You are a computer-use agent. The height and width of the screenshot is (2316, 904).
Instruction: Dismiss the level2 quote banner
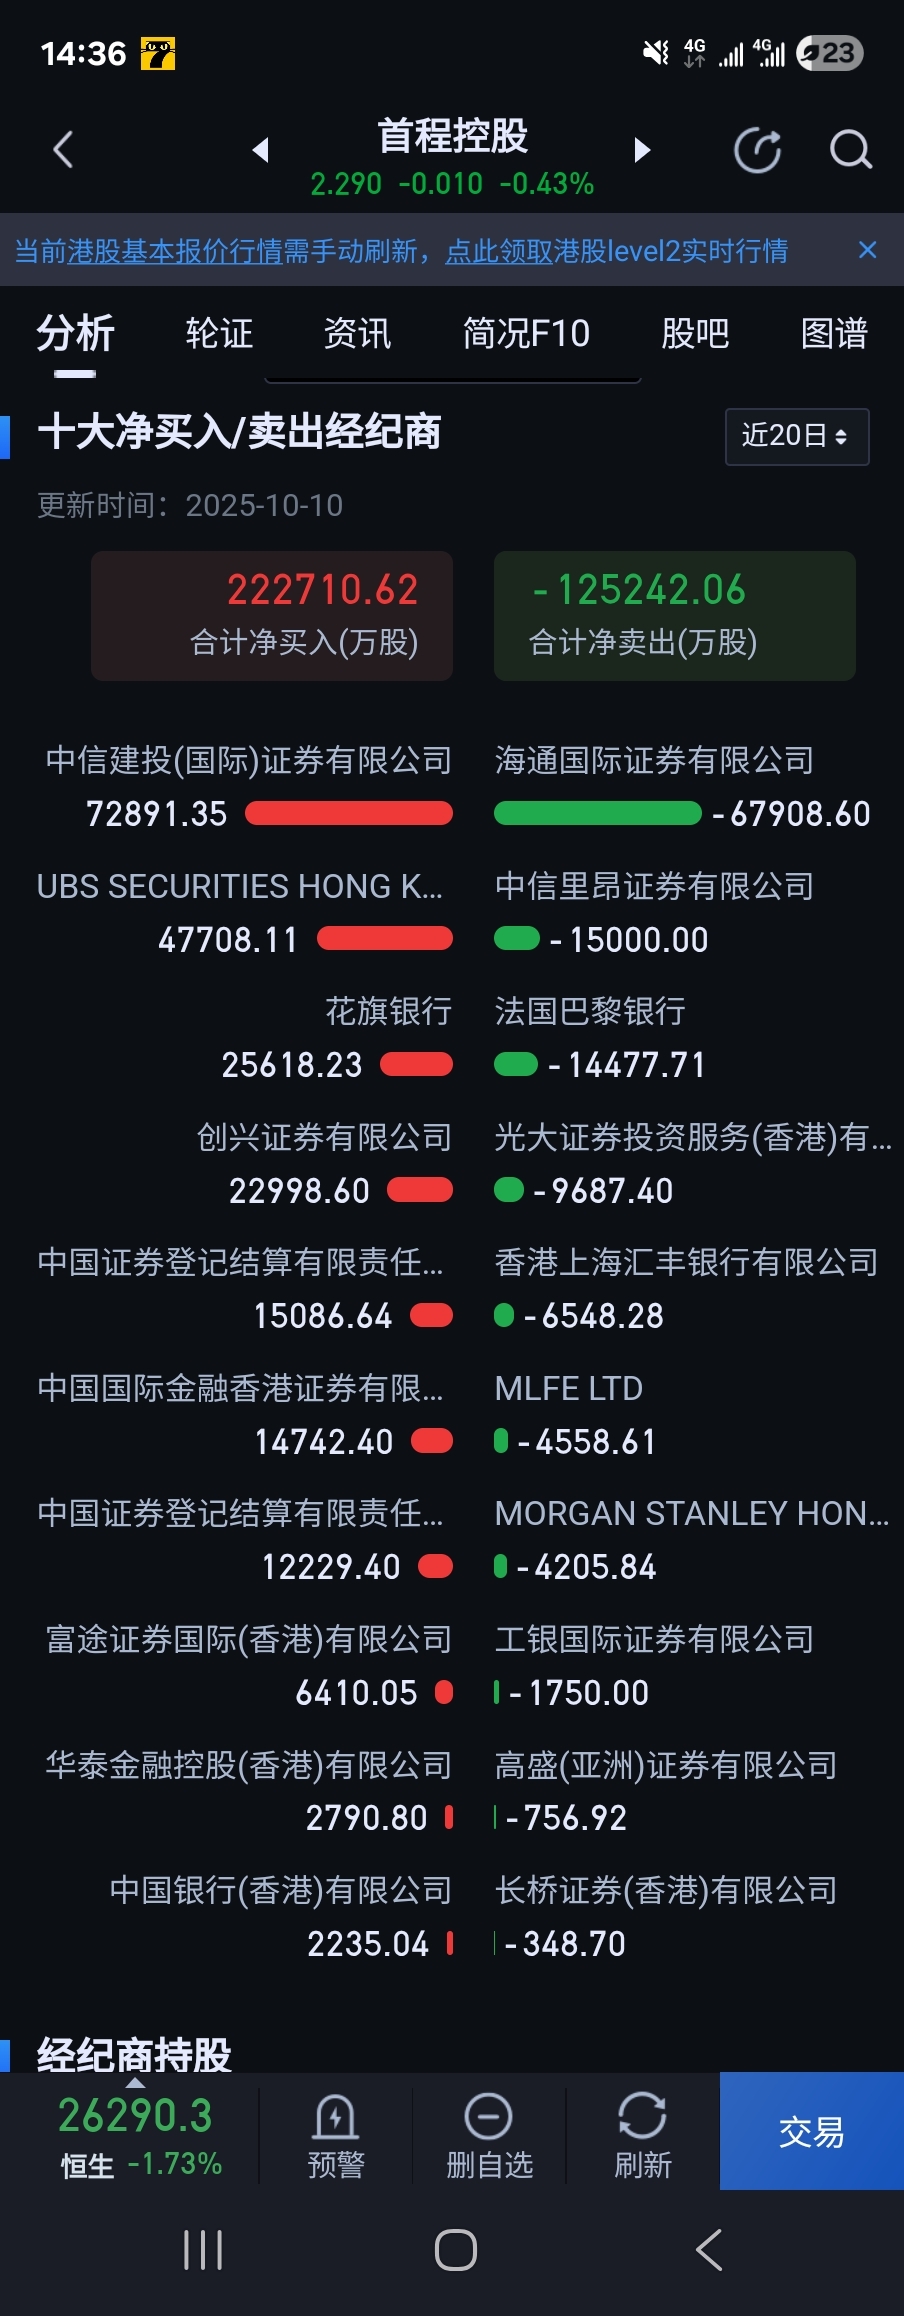coord(867,250)
